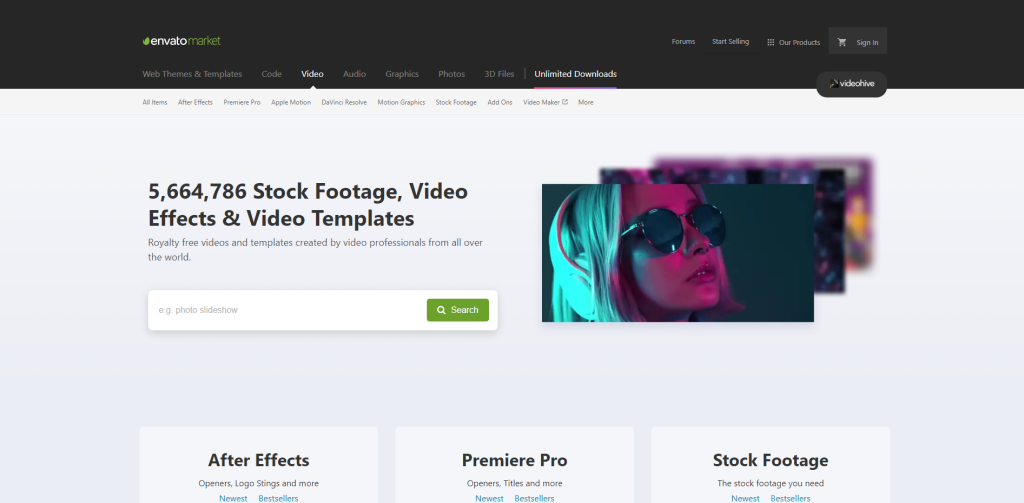
Task: Click Newest under After Effects
Action: tap(233, 498)
